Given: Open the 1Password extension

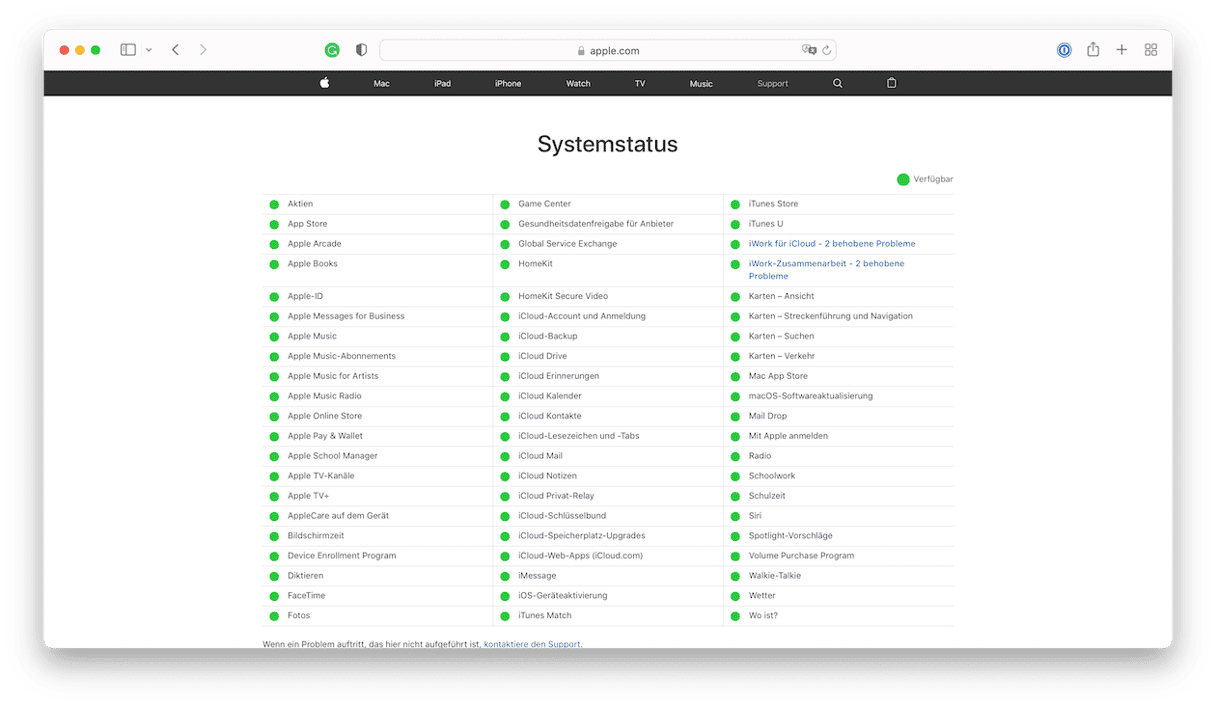Looking at the screenshot, I should (1064, 50).
